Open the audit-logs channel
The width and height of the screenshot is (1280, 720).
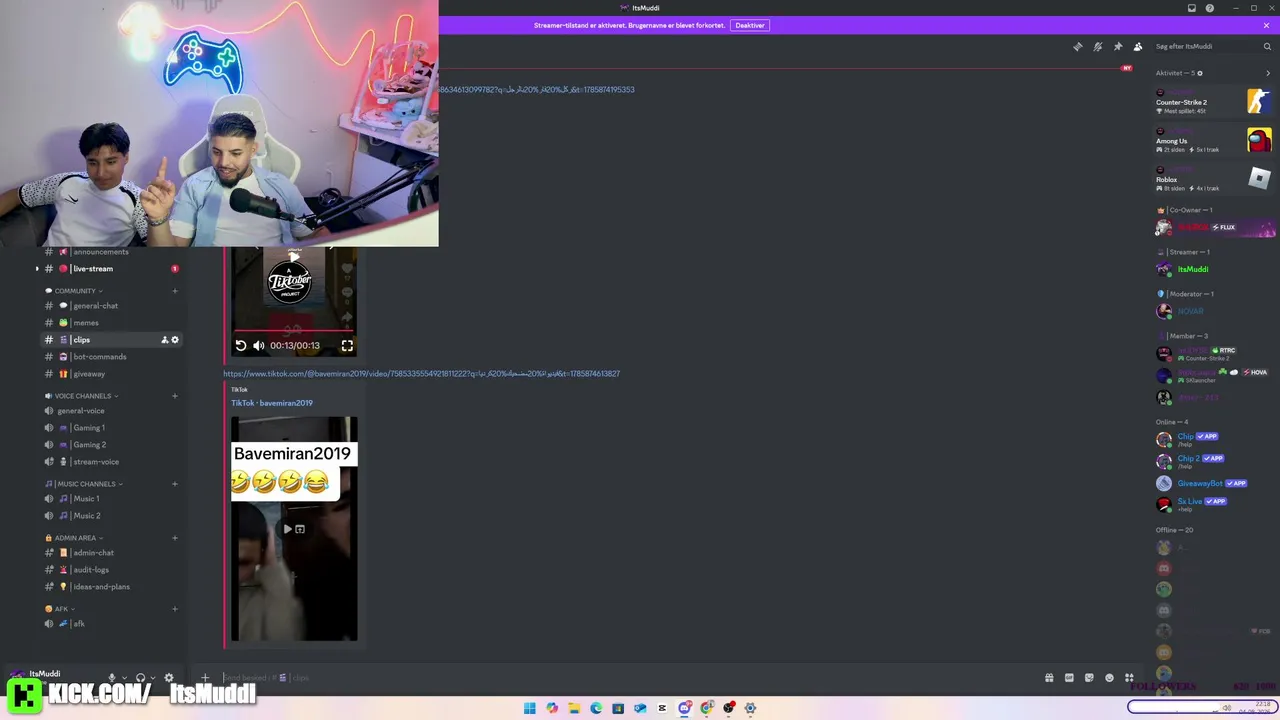point(112,570)
